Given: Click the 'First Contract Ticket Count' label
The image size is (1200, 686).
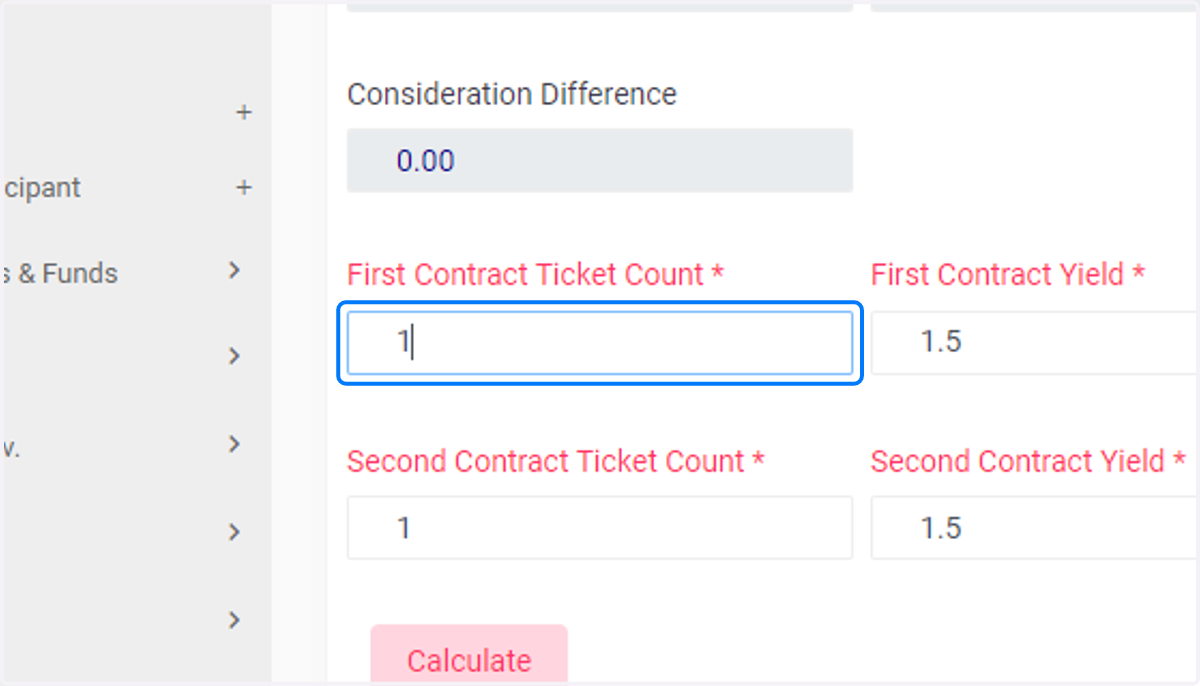Looking at the screenshot, I should [535, 275].
